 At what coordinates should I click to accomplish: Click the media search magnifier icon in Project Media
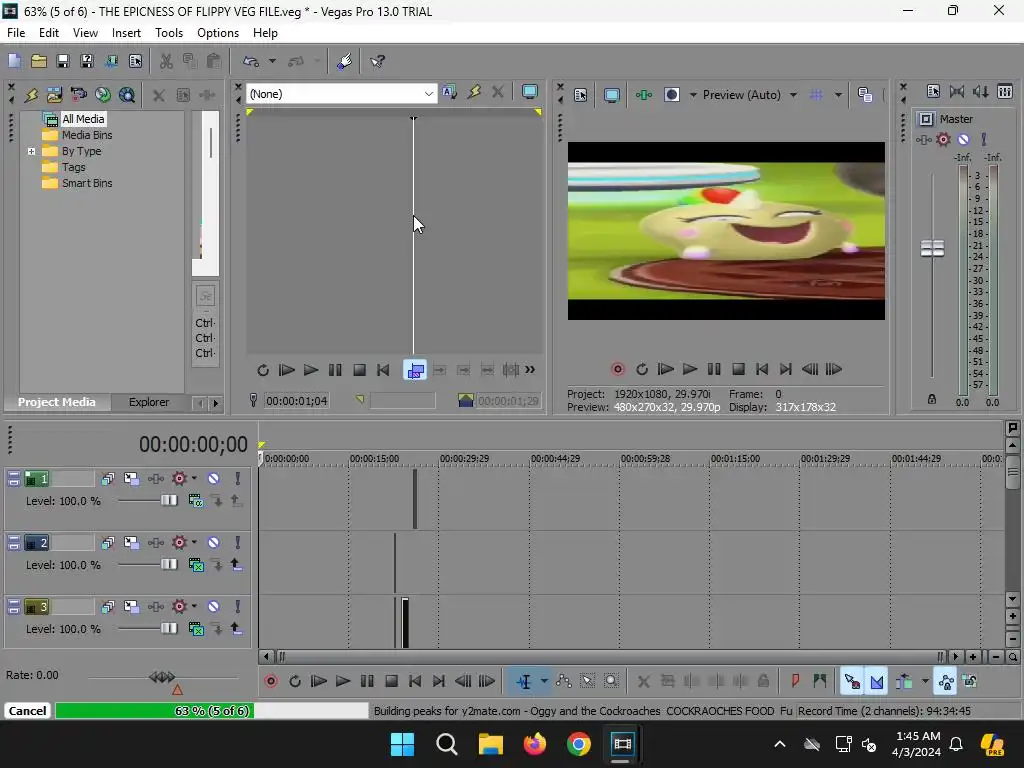[x=127, y=95]
